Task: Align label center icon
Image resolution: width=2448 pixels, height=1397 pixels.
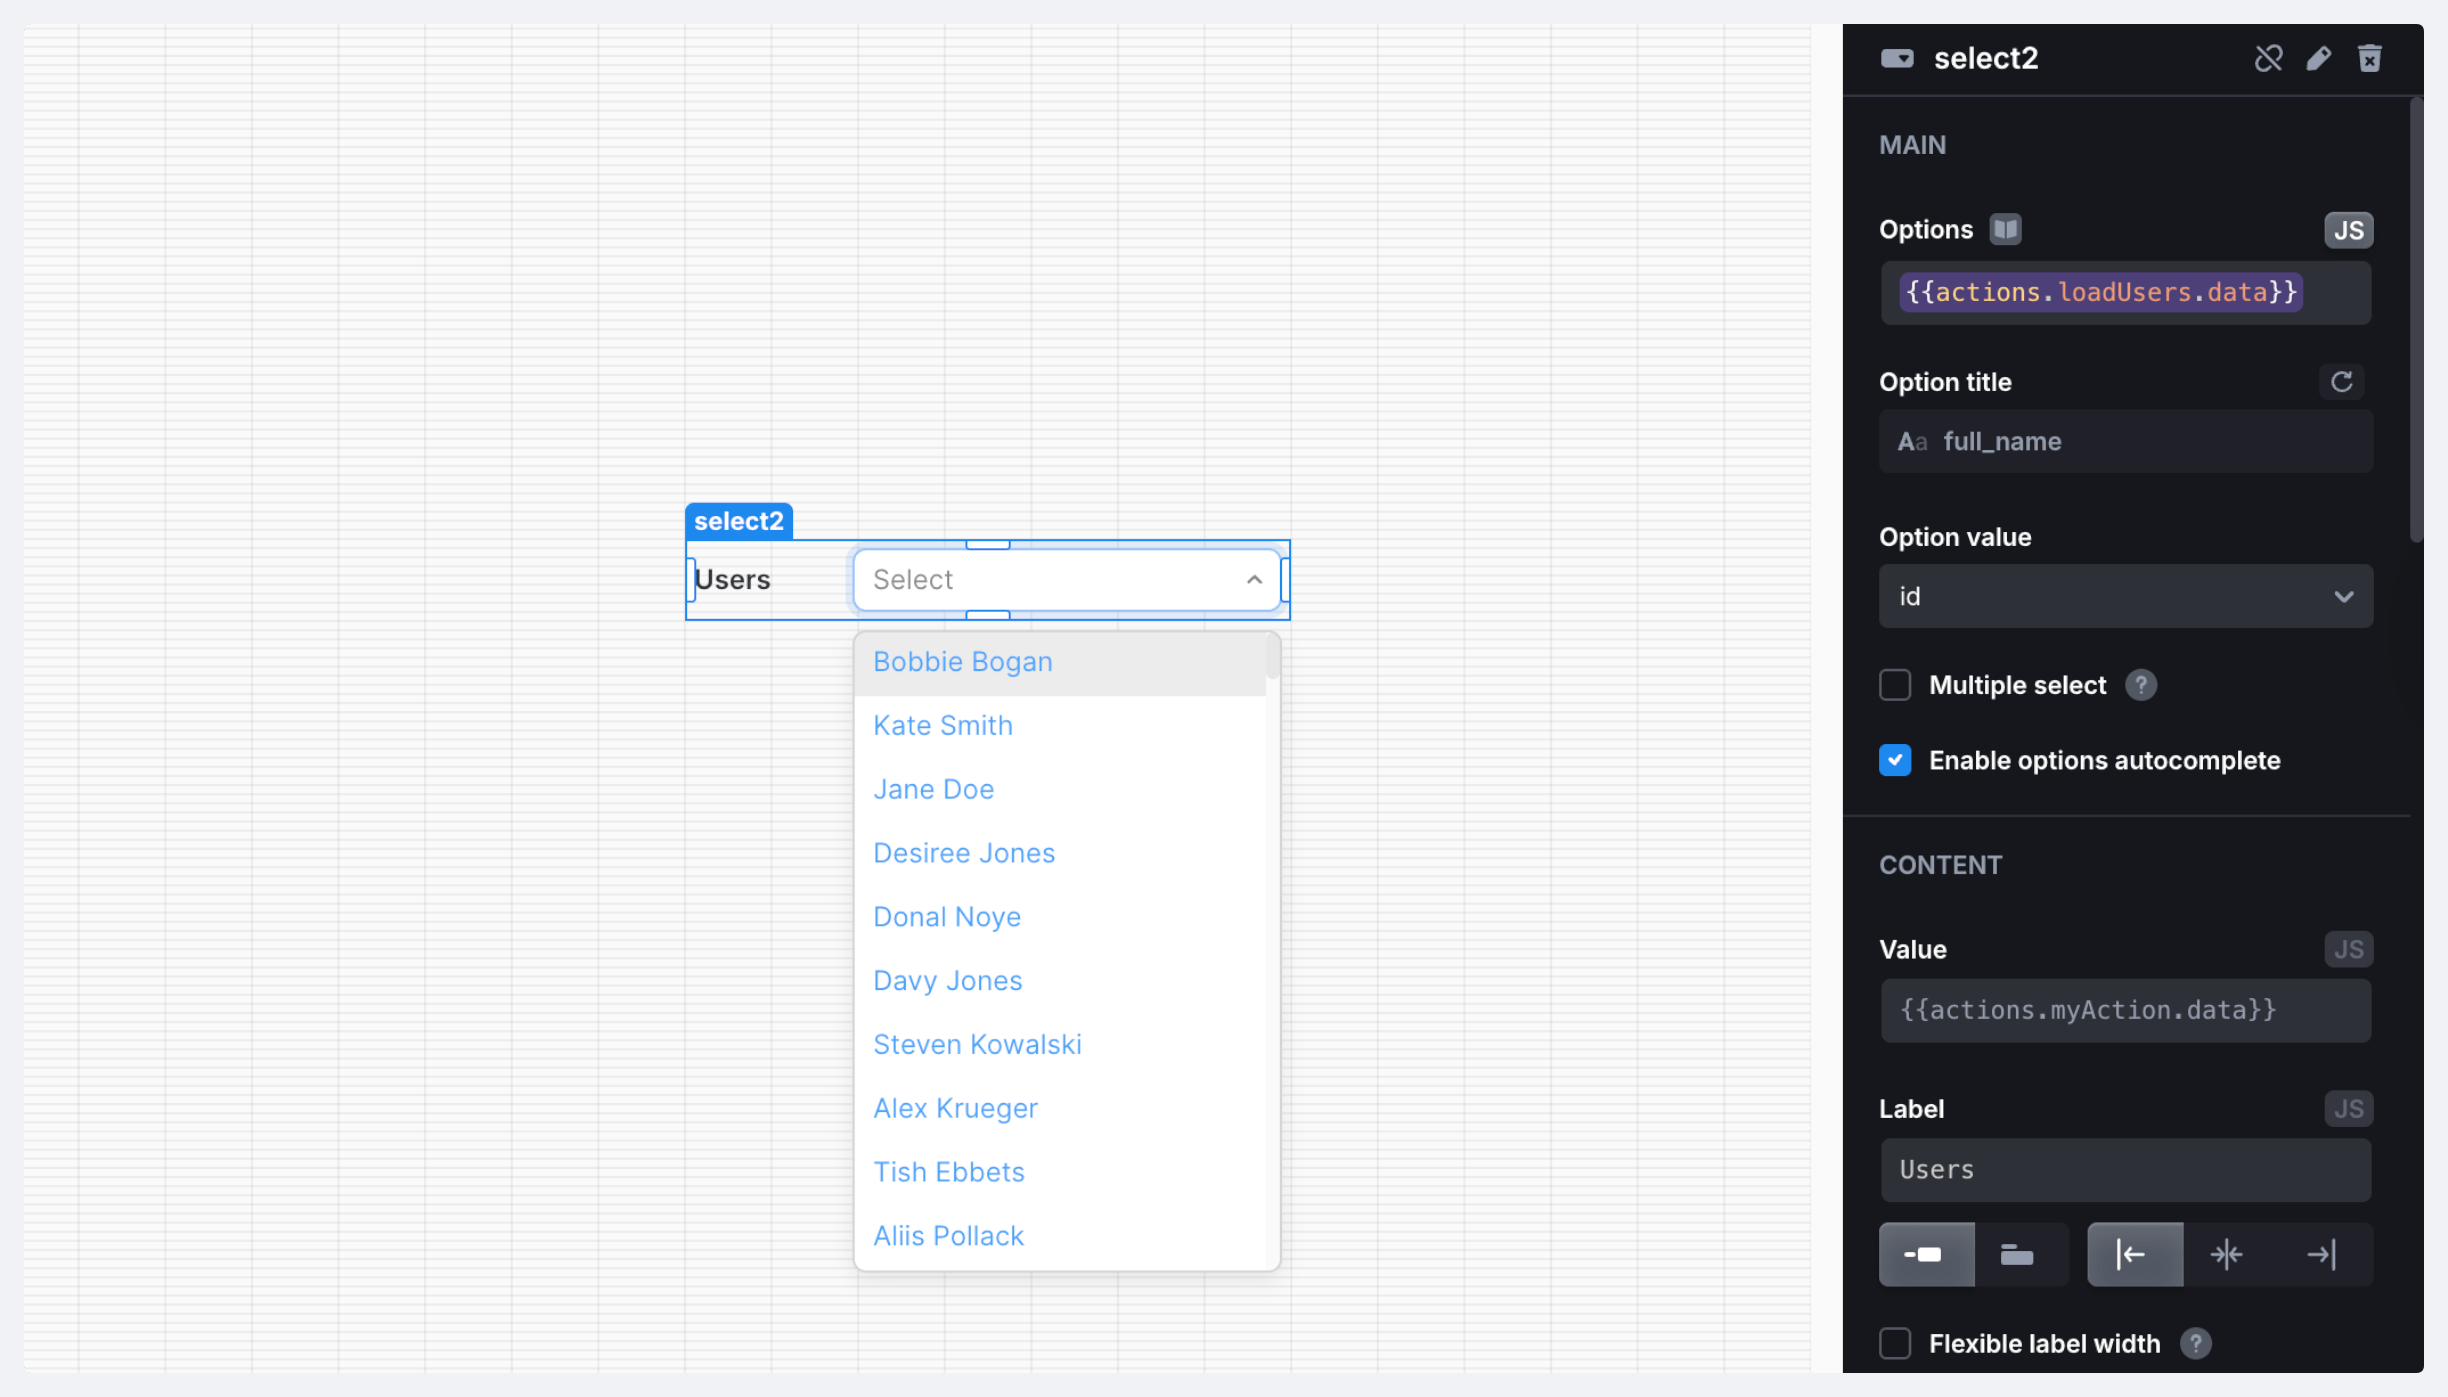Action: [2227, 1254]
